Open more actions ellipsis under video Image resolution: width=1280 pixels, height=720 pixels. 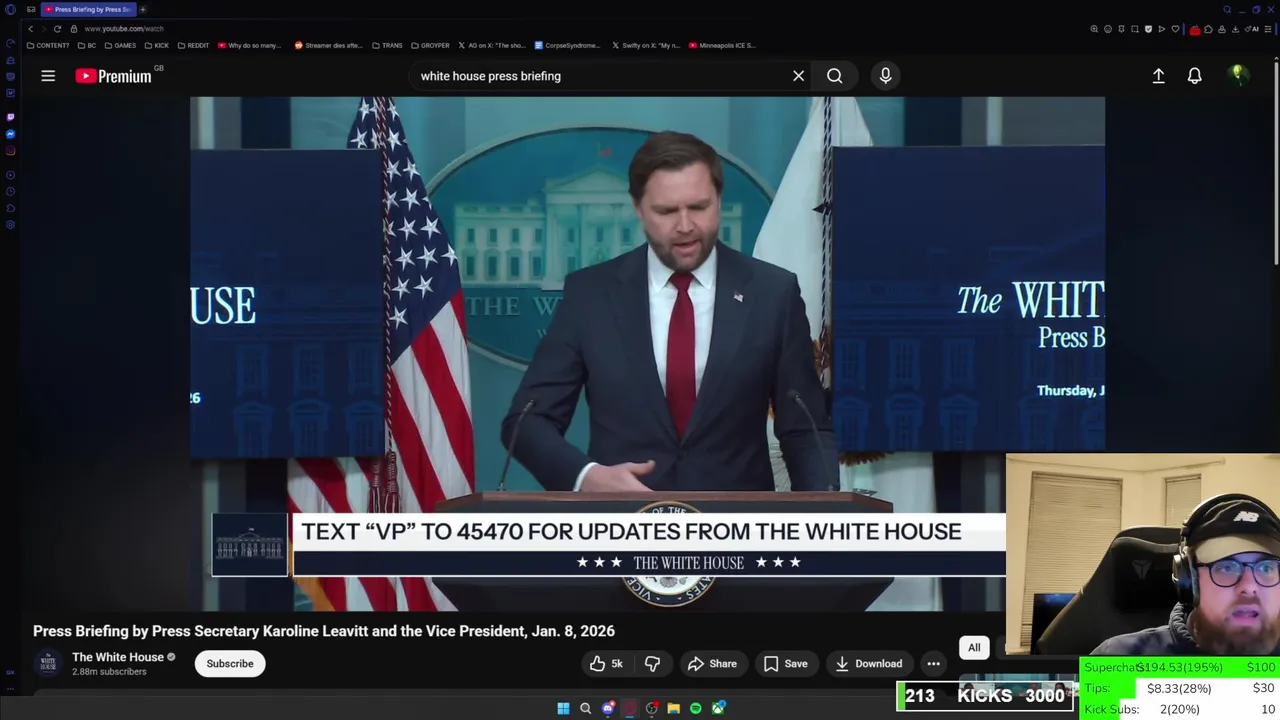[933, 663]
